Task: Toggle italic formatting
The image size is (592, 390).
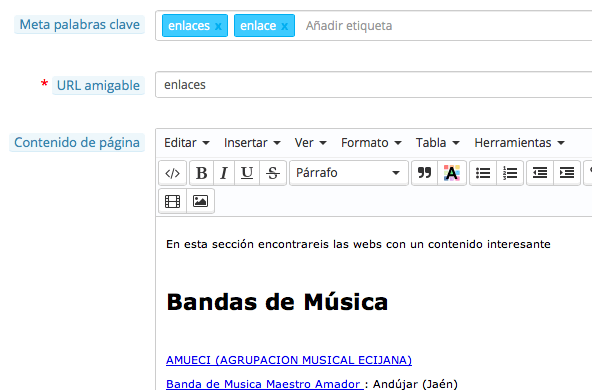Action: click(x=224, y=173)
